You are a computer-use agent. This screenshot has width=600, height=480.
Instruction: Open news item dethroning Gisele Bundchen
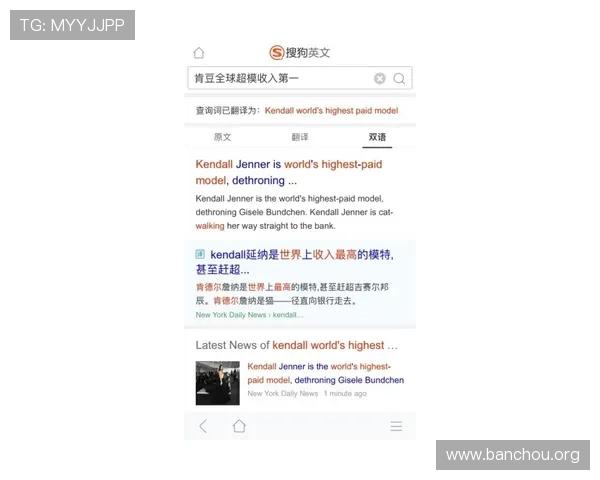pos(326,373)
